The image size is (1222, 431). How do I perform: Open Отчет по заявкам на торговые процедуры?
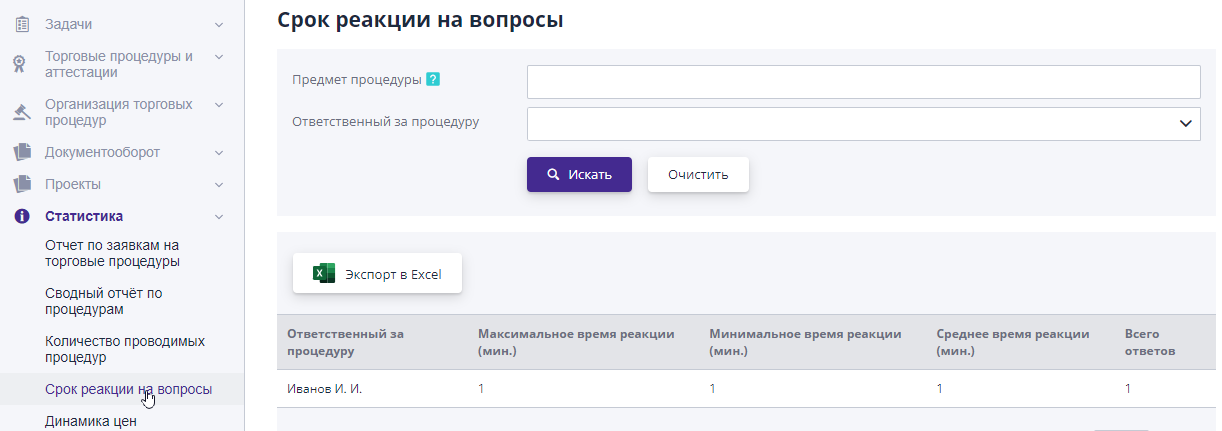point(112,253)
